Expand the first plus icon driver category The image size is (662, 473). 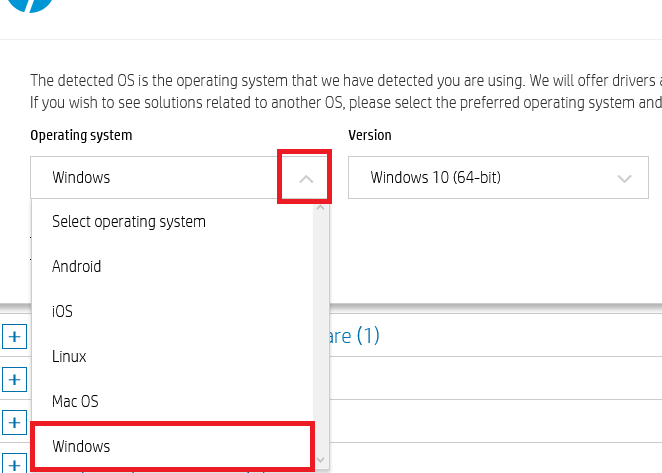[14, 337]
